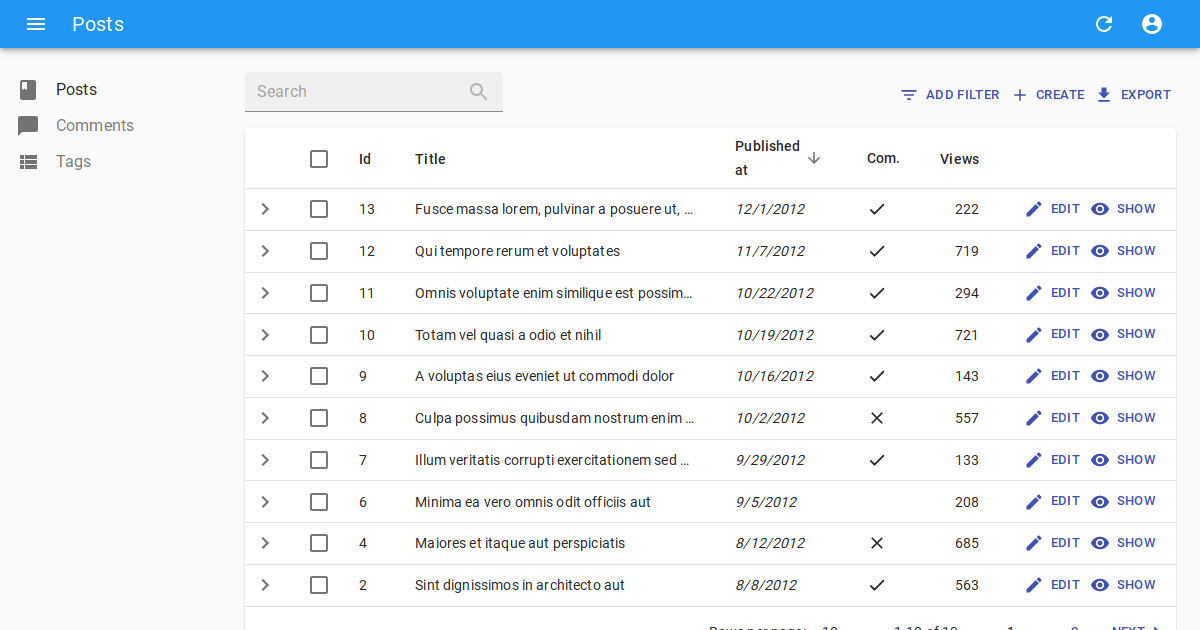Click the sort arrow beside Published at
Image resolution: width=1200 pixels, height=630 pixels.
(814, 158)
